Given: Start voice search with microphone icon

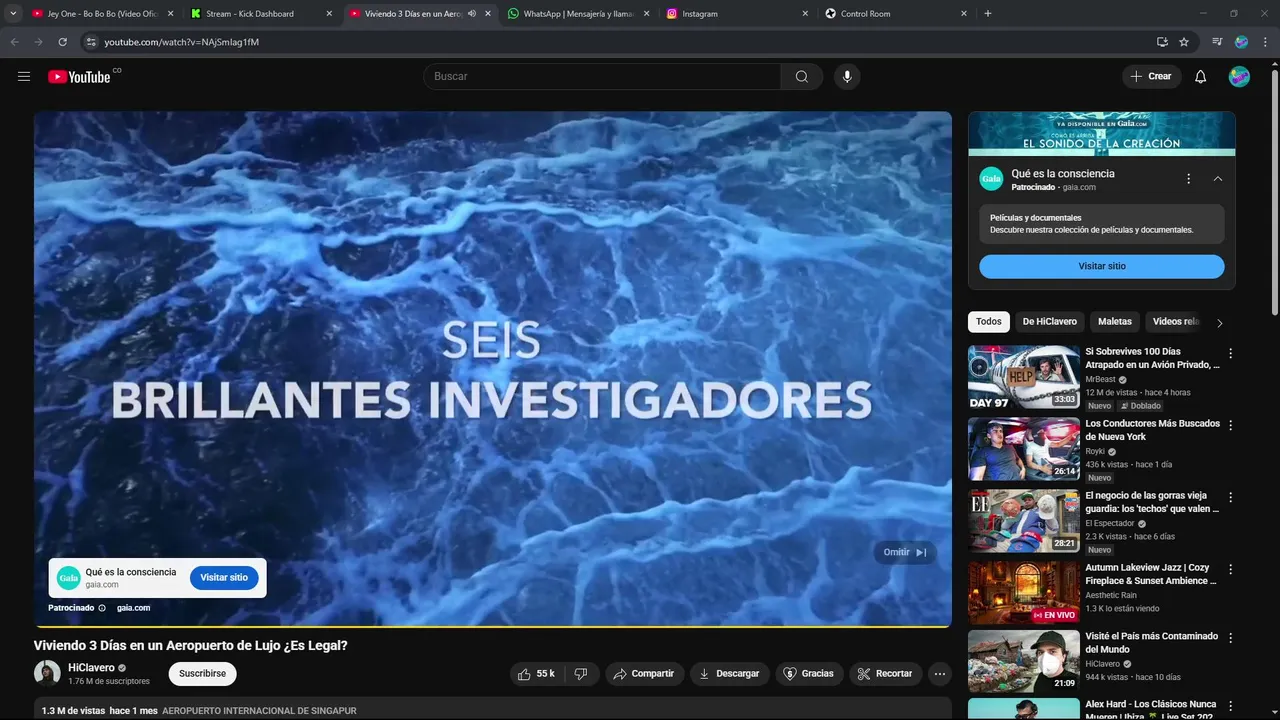Looking at the screenshot, I should point(847,76).
